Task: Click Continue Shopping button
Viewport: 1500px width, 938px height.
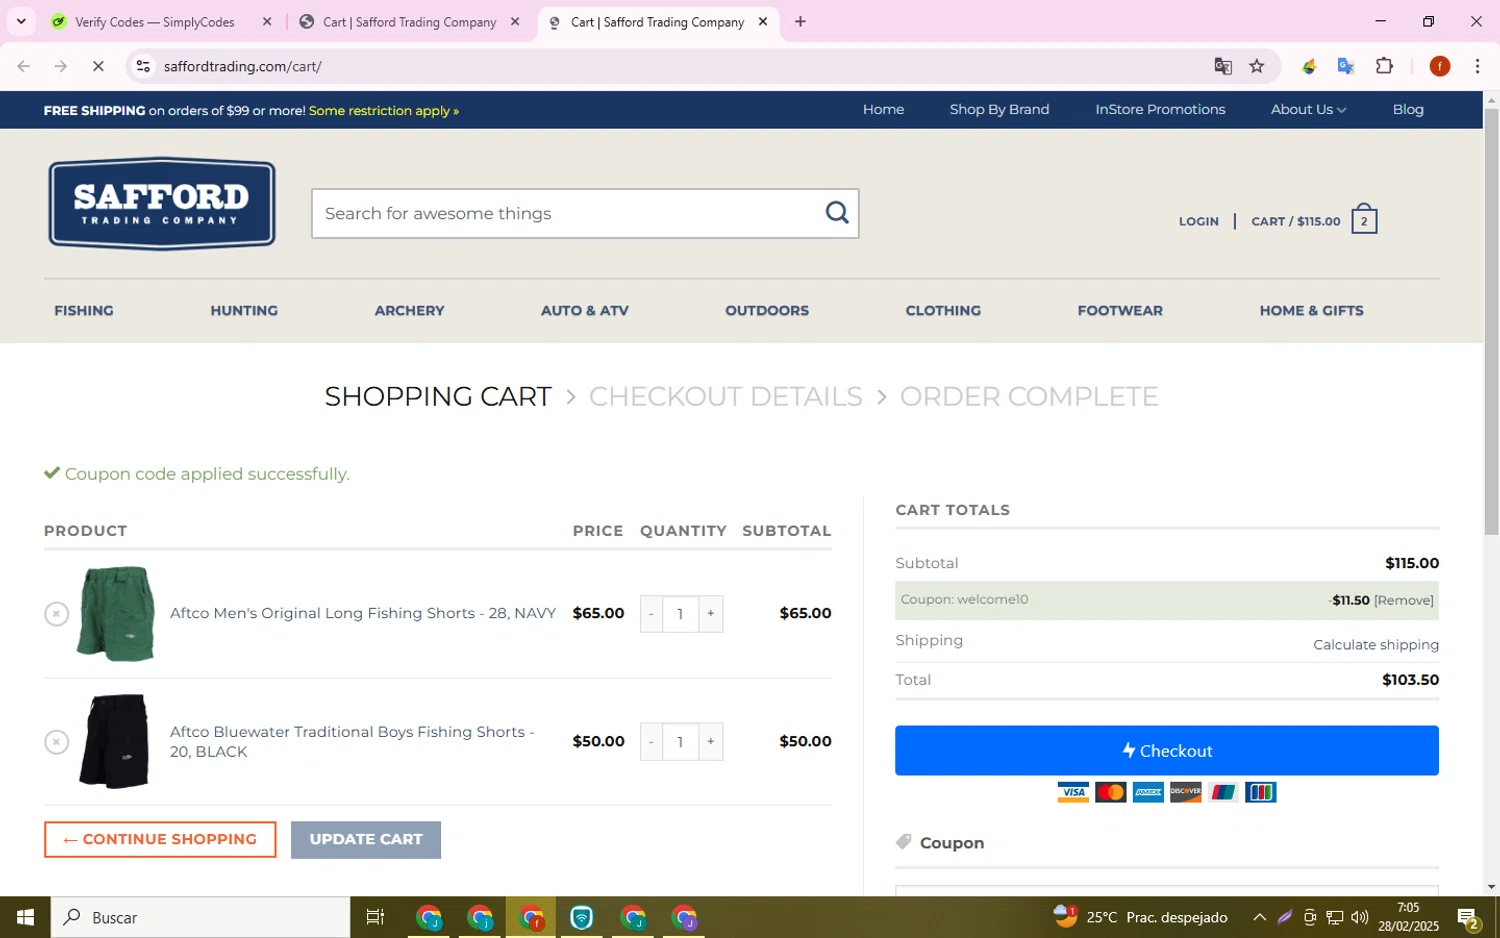Action: pos(160,839)
